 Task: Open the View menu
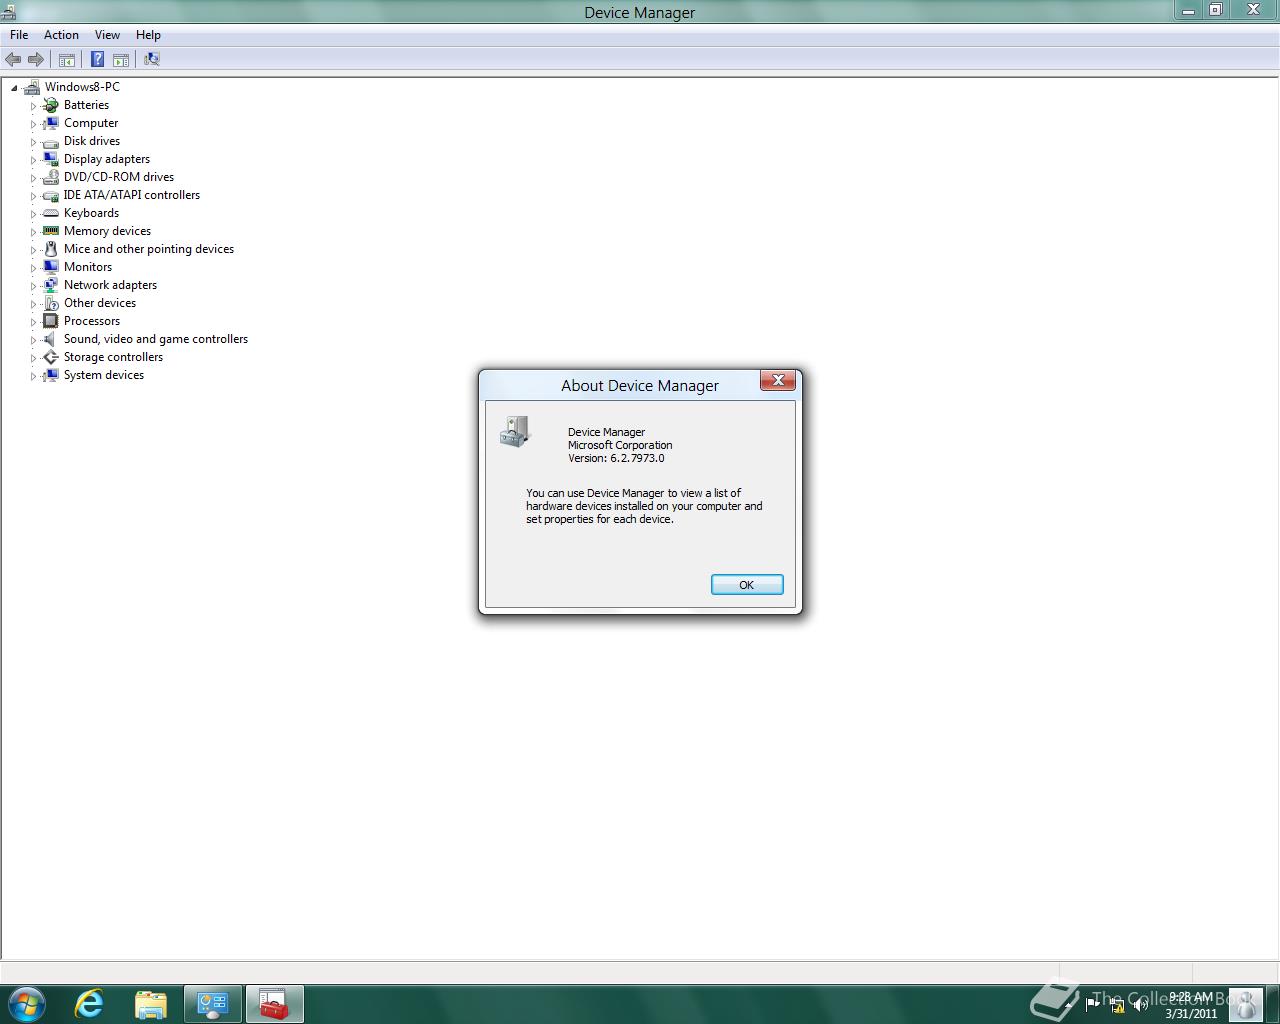[107, 35]
